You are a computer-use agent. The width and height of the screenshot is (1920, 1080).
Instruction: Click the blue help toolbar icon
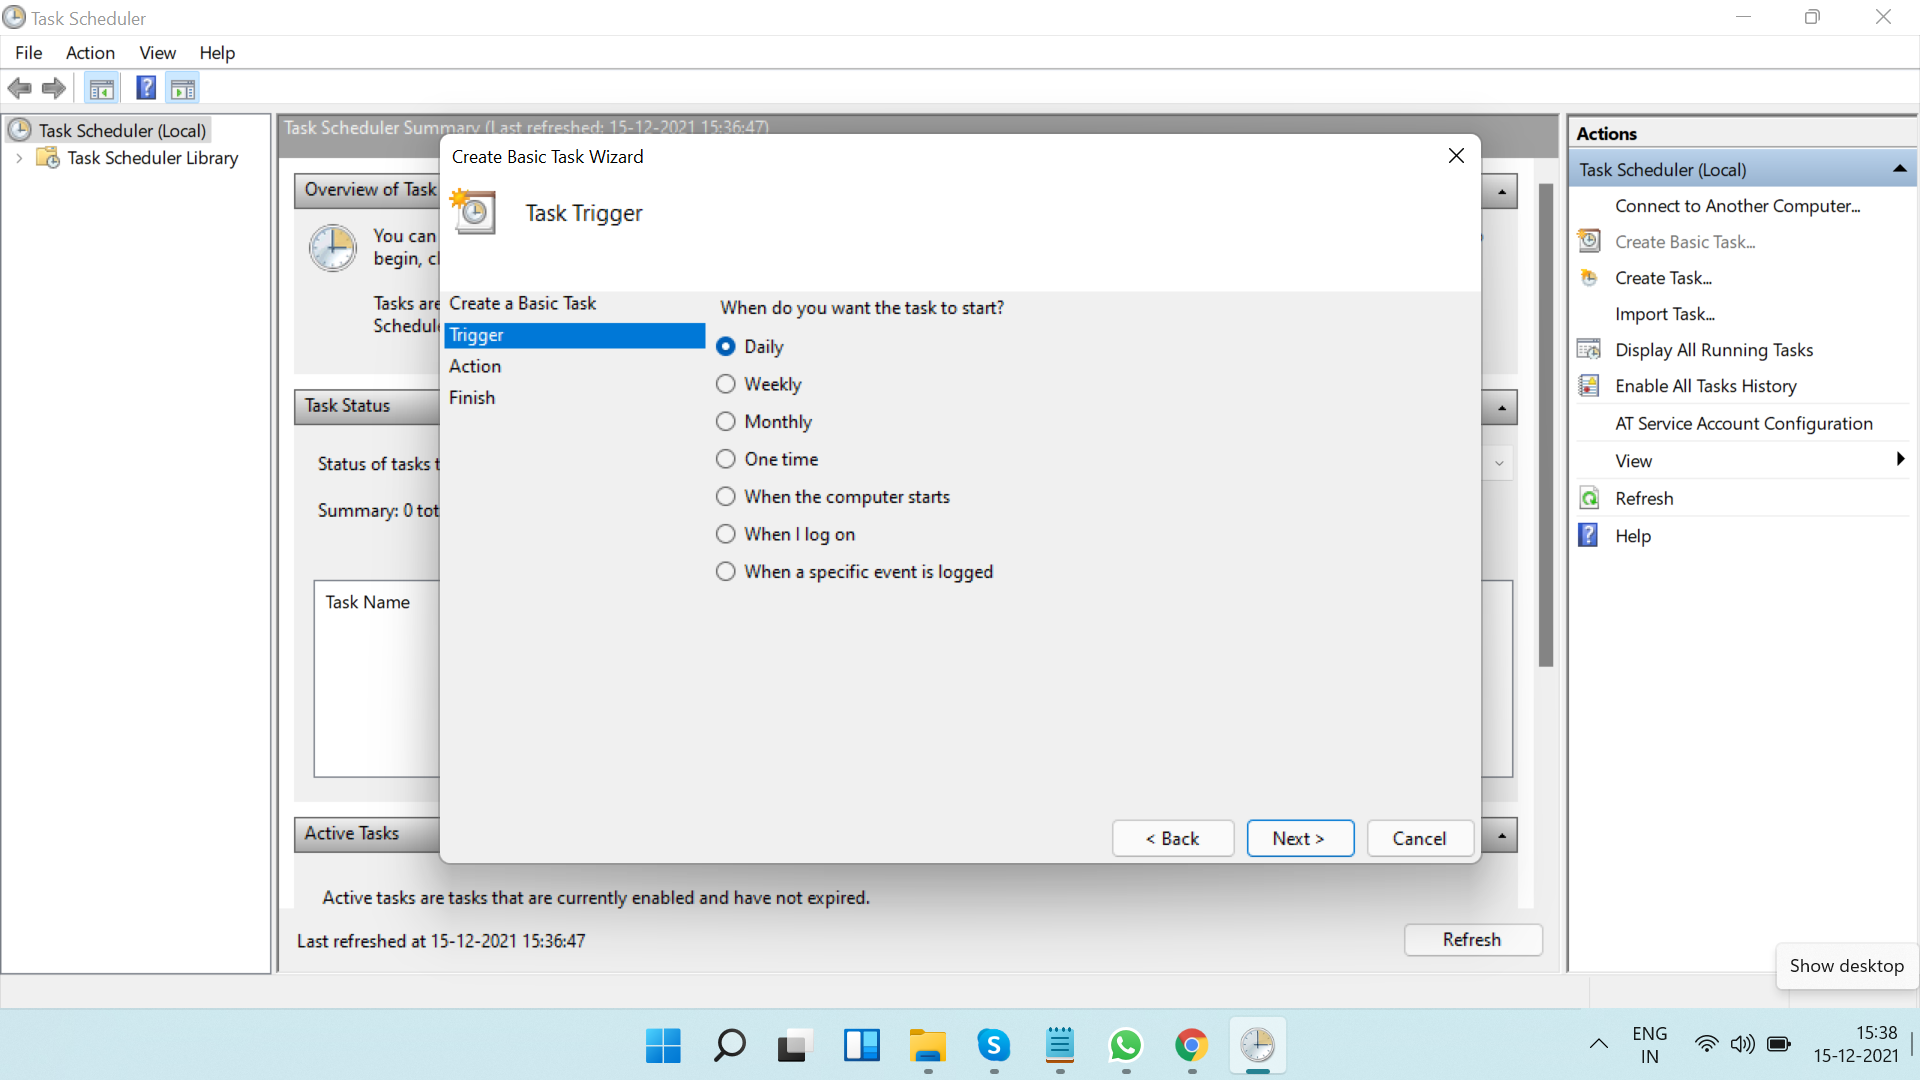click(146, 88)
